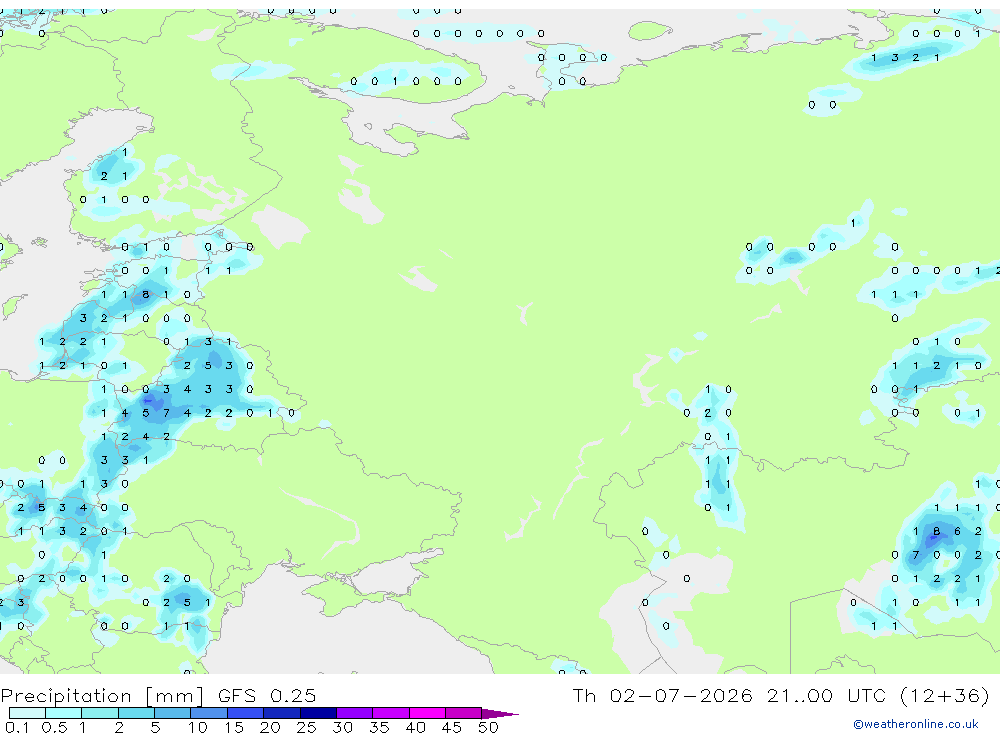Click the legend label "45"
Screen dimensions: 1000x733
452,727
